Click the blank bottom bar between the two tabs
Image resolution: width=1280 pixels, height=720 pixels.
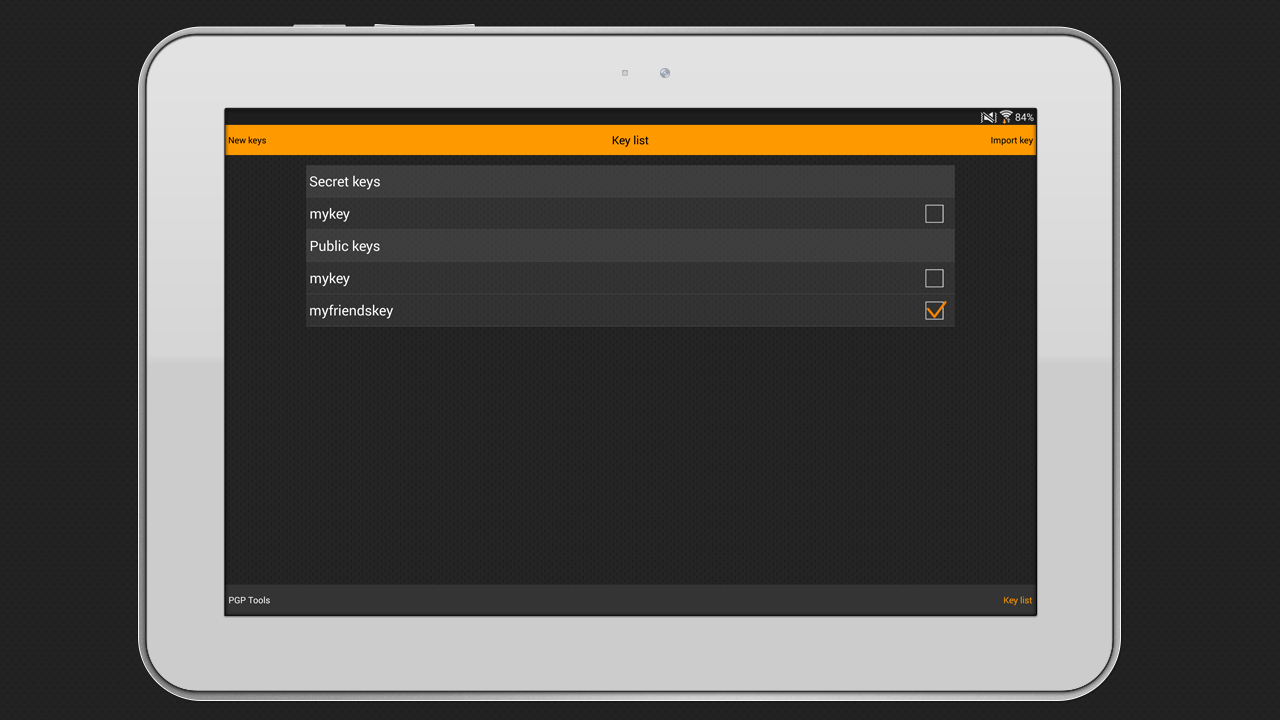point(630,600)
